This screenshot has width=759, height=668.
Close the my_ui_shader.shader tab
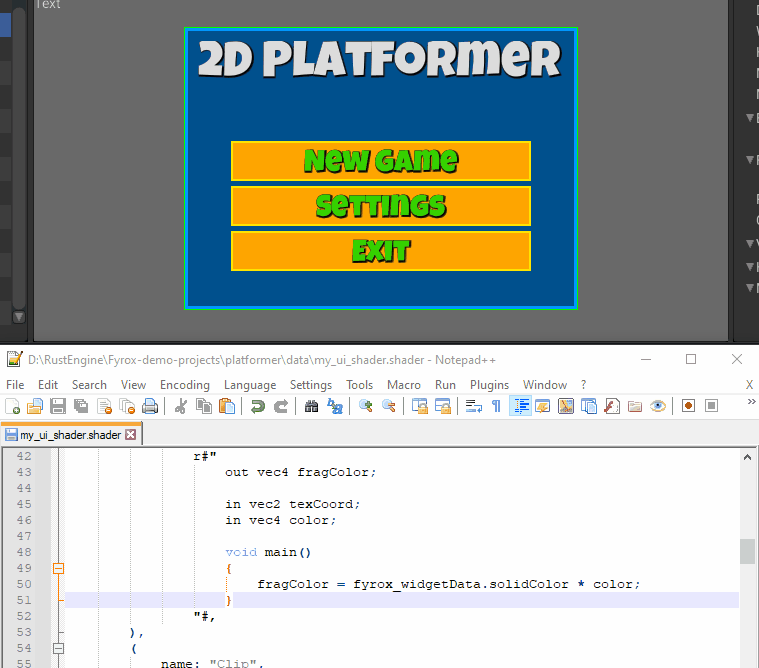[130, 435]
